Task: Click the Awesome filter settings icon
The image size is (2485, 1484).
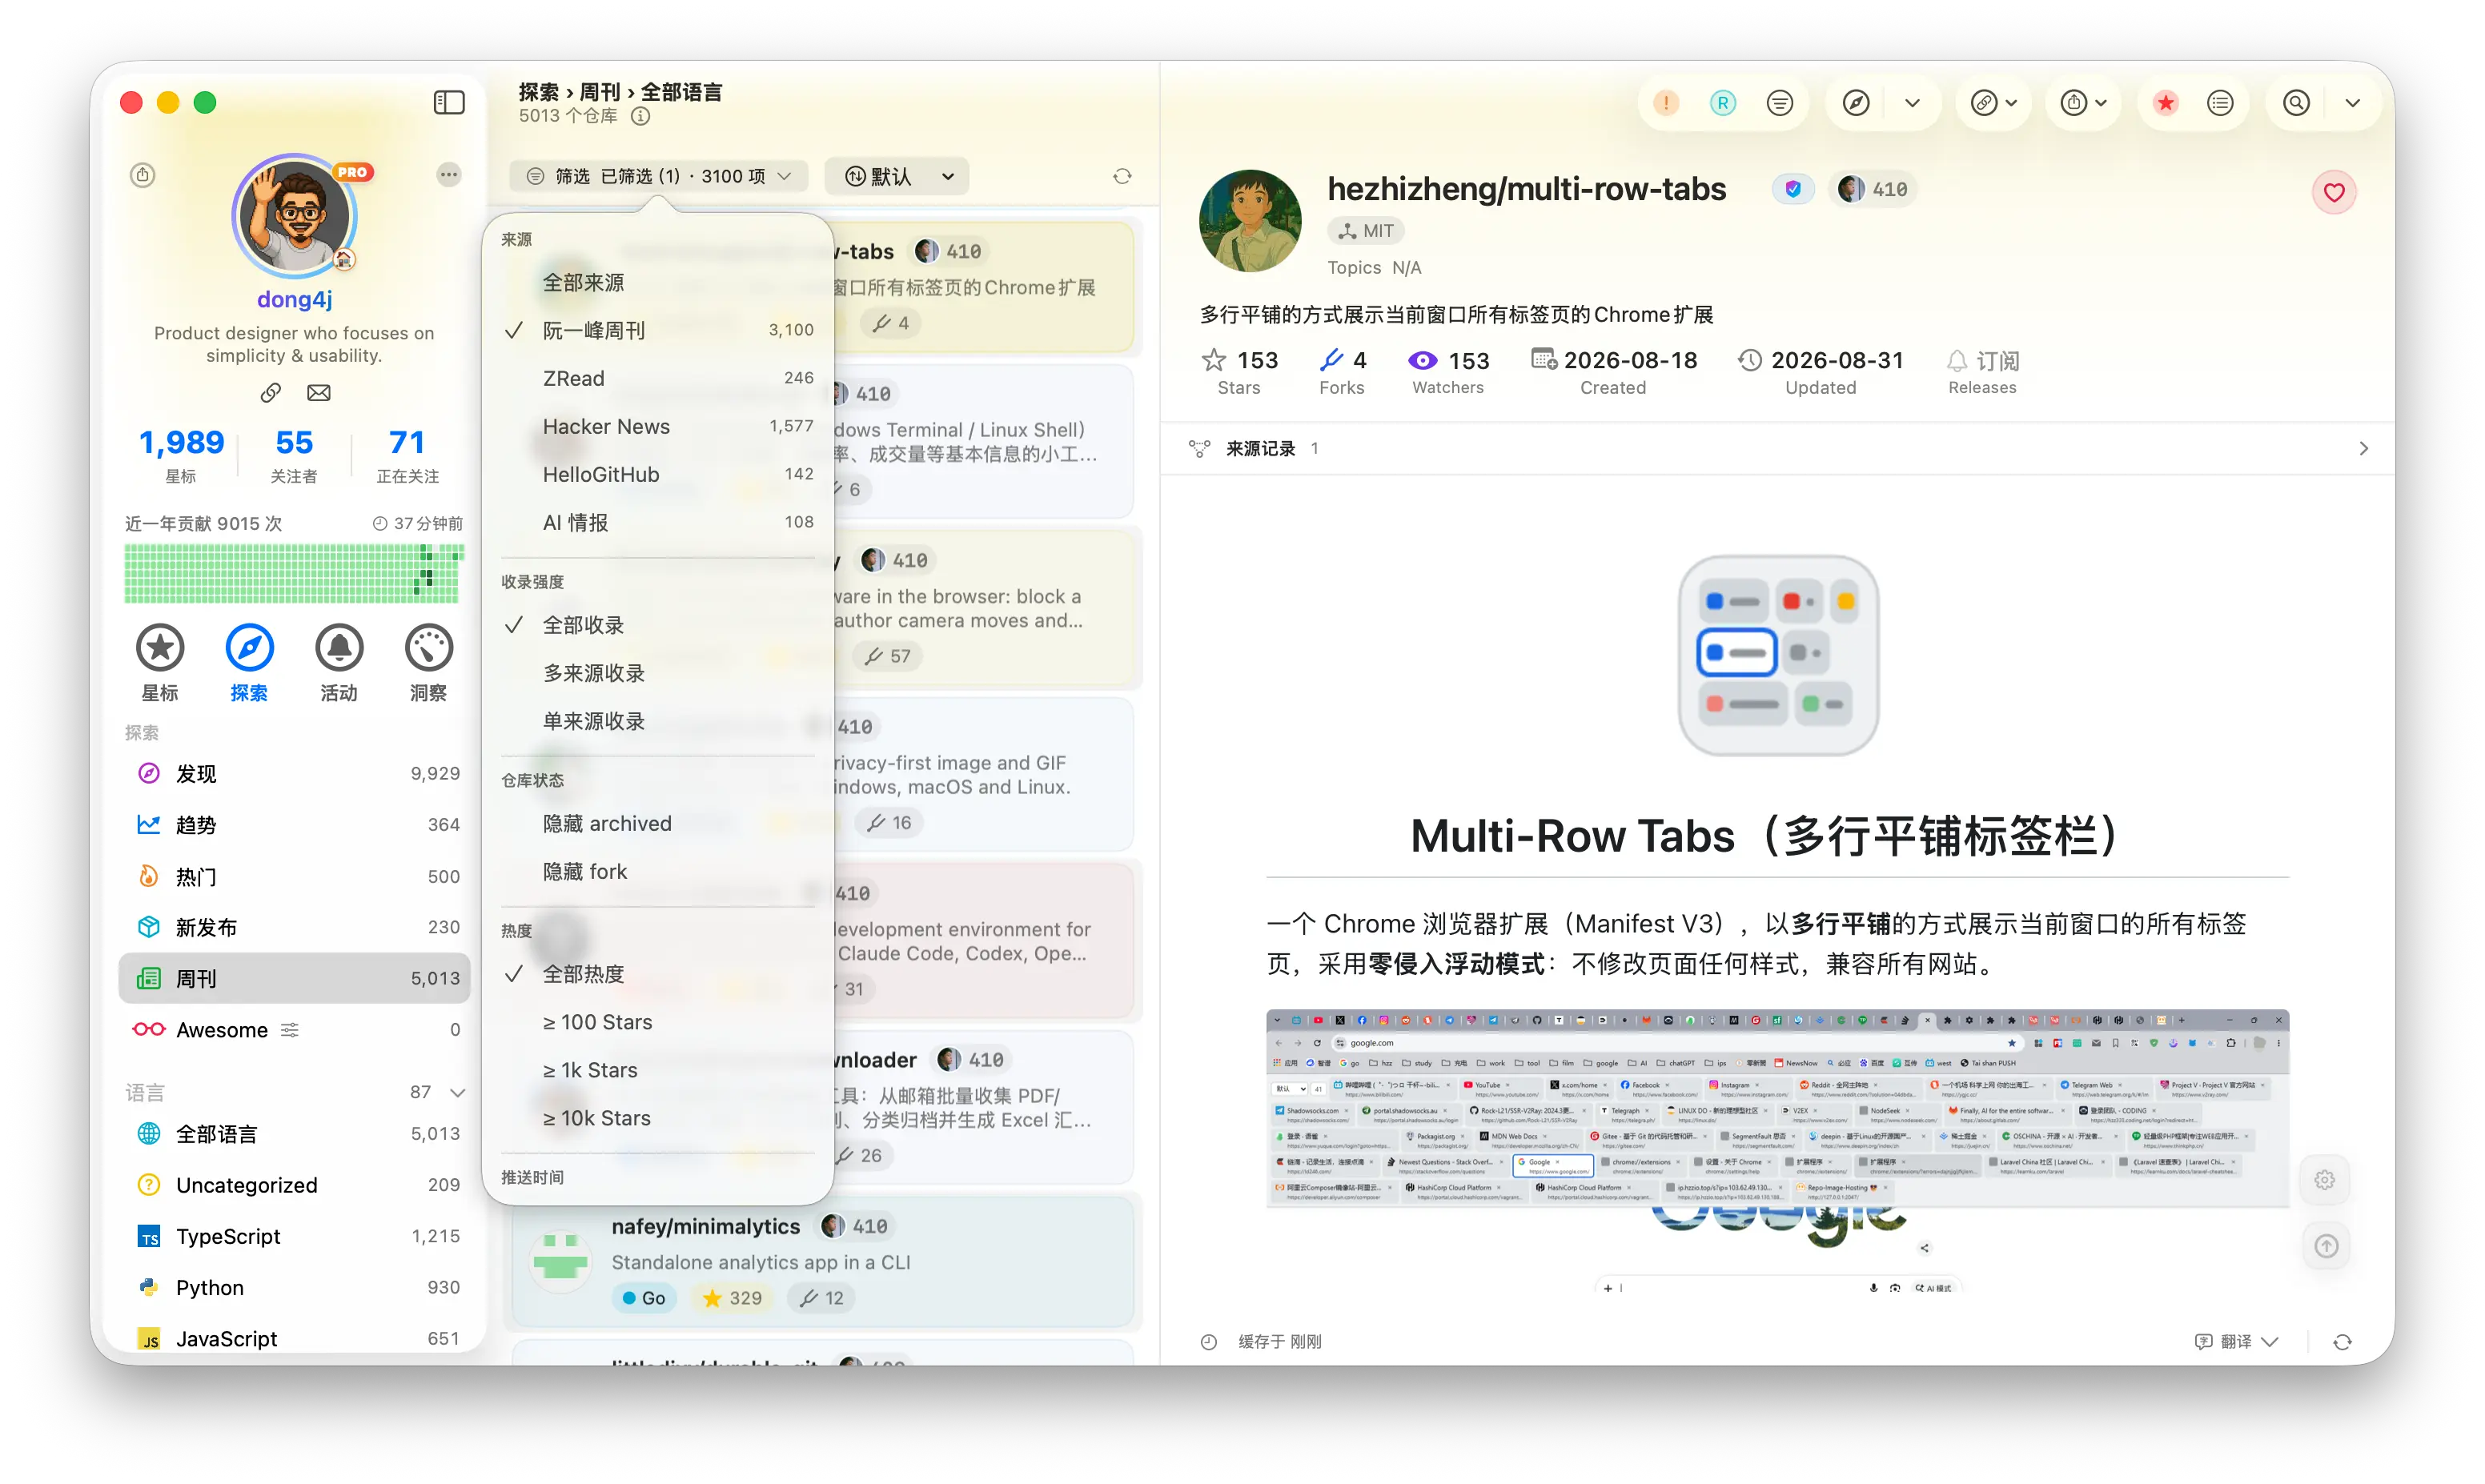Action: (x=290, y=1030)
